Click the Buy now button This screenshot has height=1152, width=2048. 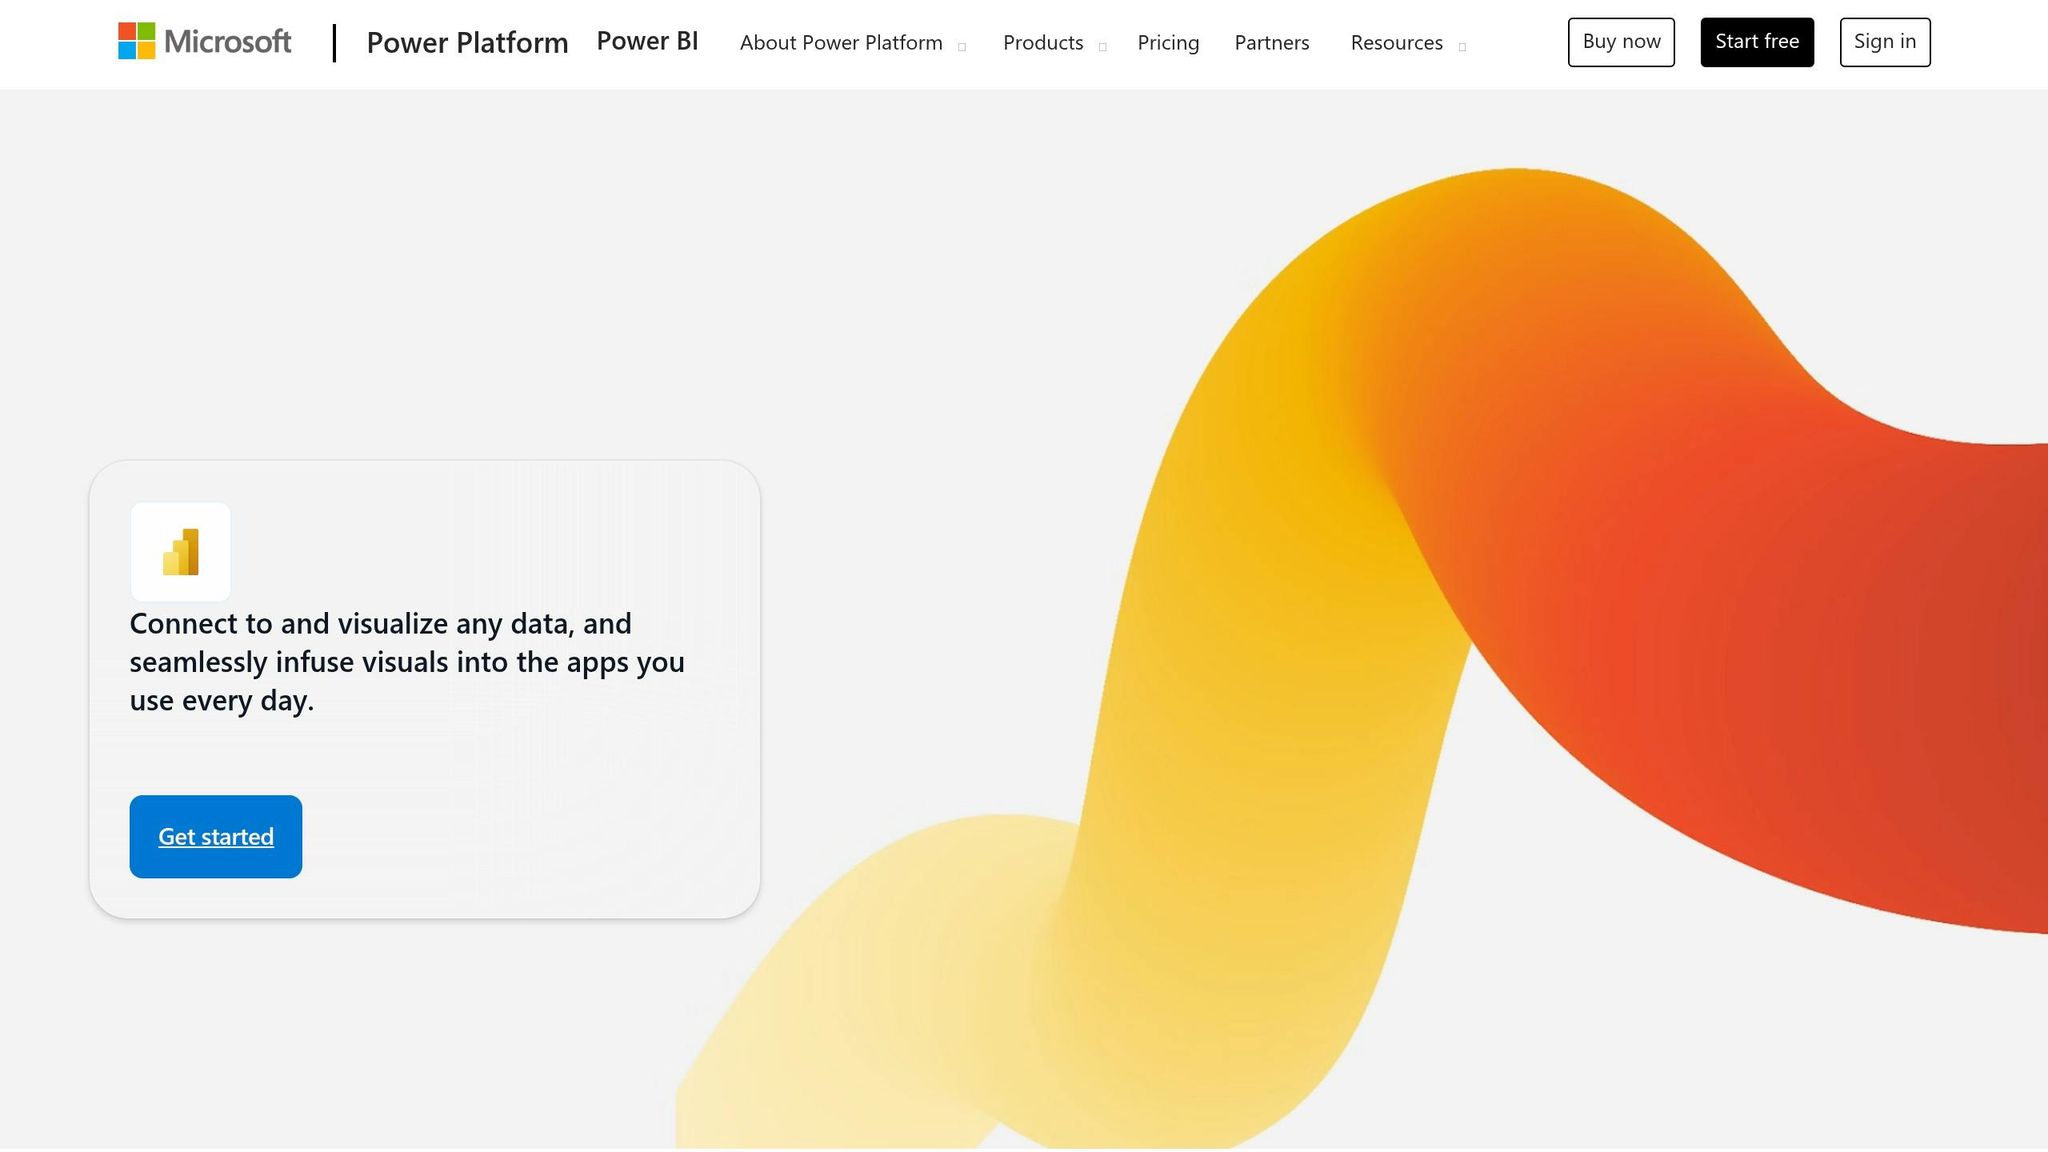click(1620, 42)
